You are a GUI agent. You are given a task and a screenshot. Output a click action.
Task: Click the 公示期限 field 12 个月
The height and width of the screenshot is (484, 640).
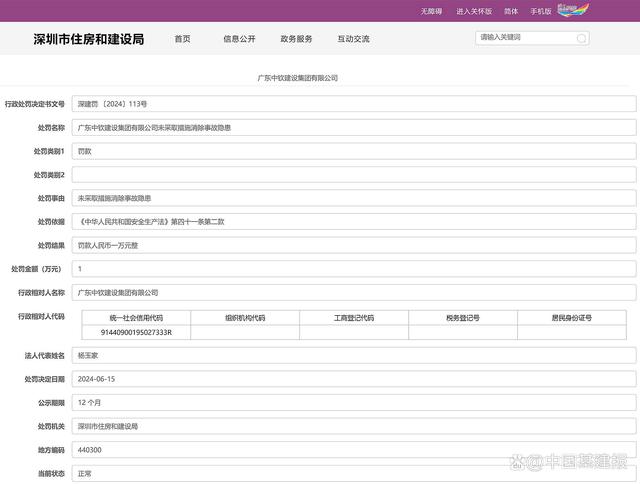(354, 403)
